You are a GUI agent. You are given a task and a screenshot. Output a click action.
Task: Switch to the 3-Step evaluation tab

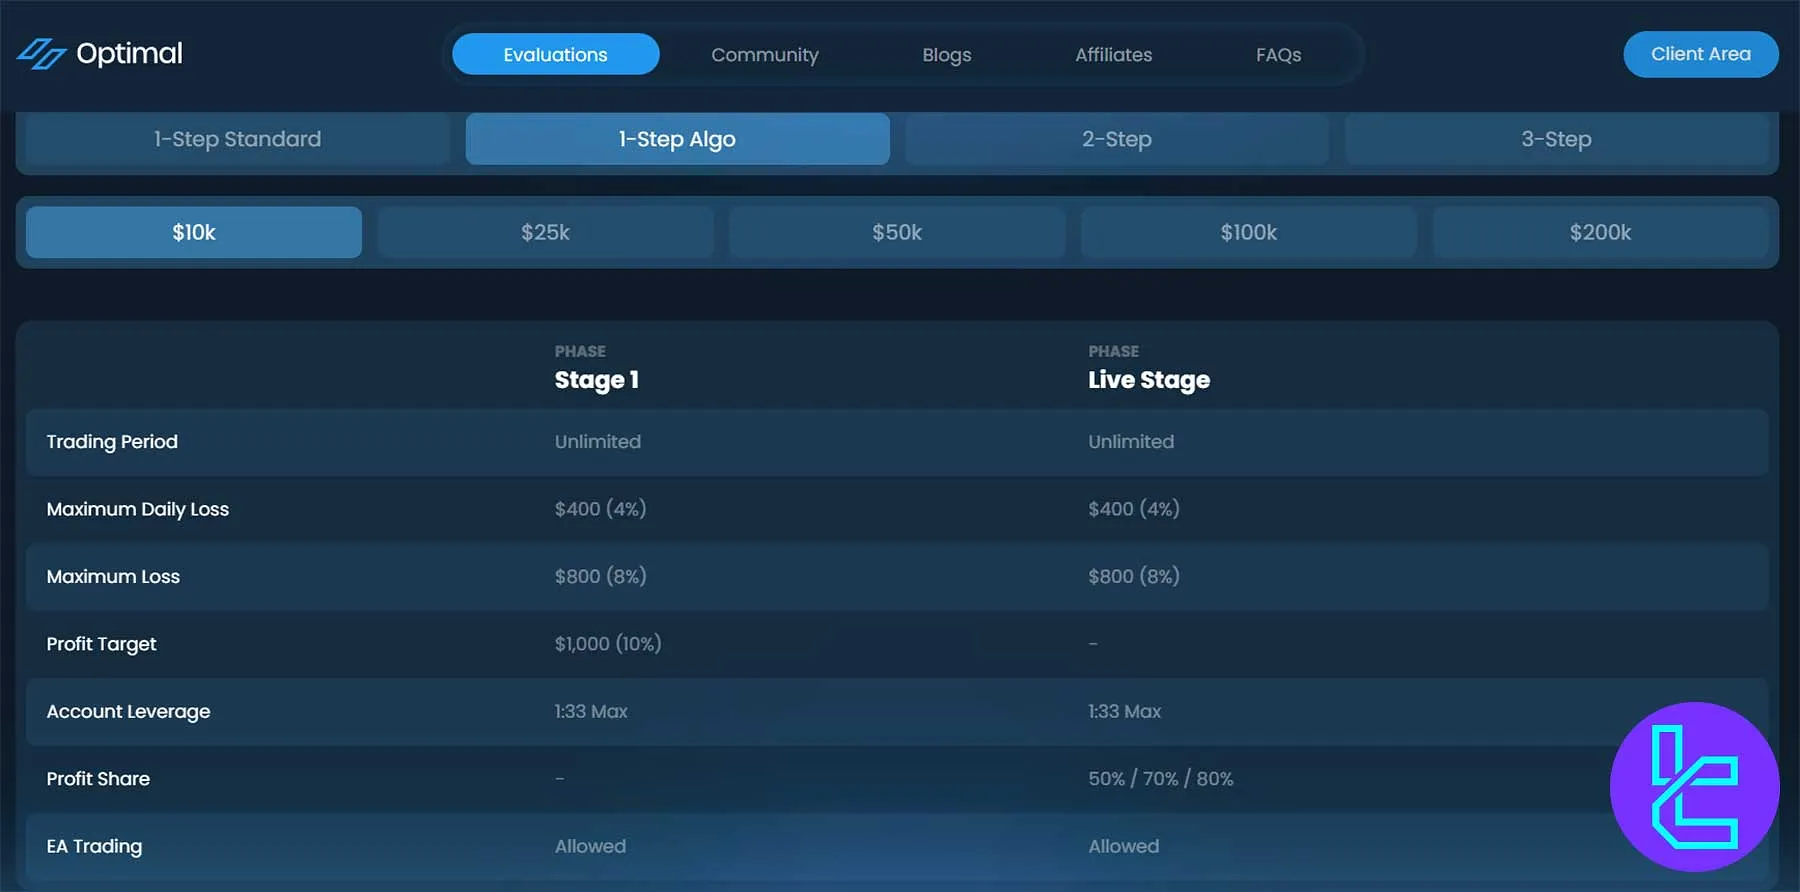(x=1556, y=139)
